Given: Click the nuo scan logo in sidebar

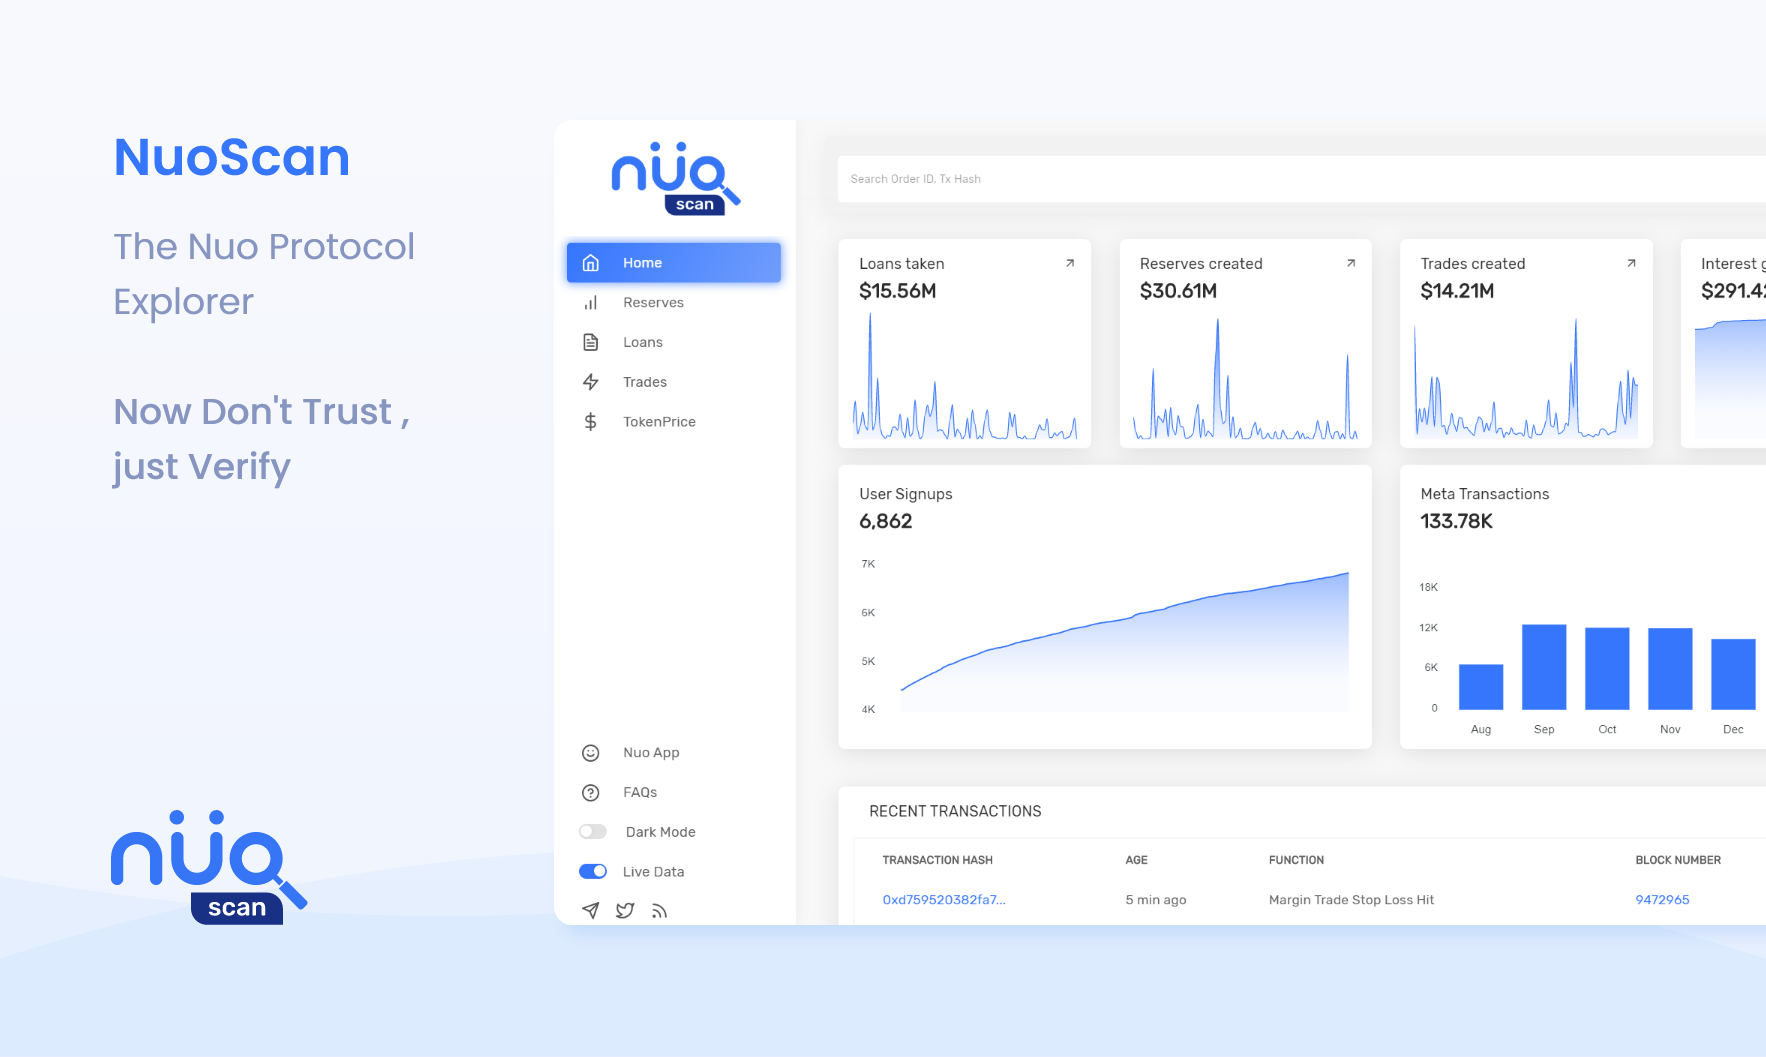Looking at the screenshot, I should [676, 179].
